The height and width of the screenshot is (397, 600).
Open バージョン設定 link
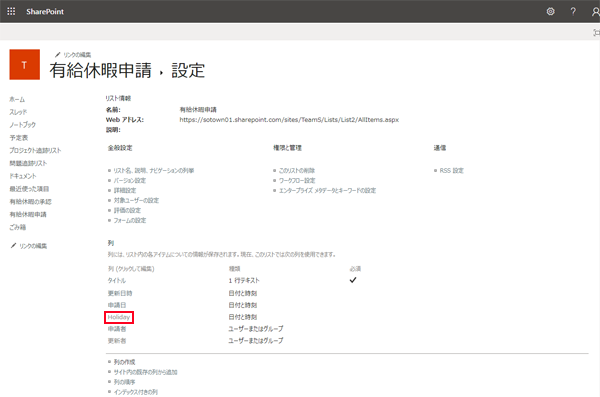130,180
